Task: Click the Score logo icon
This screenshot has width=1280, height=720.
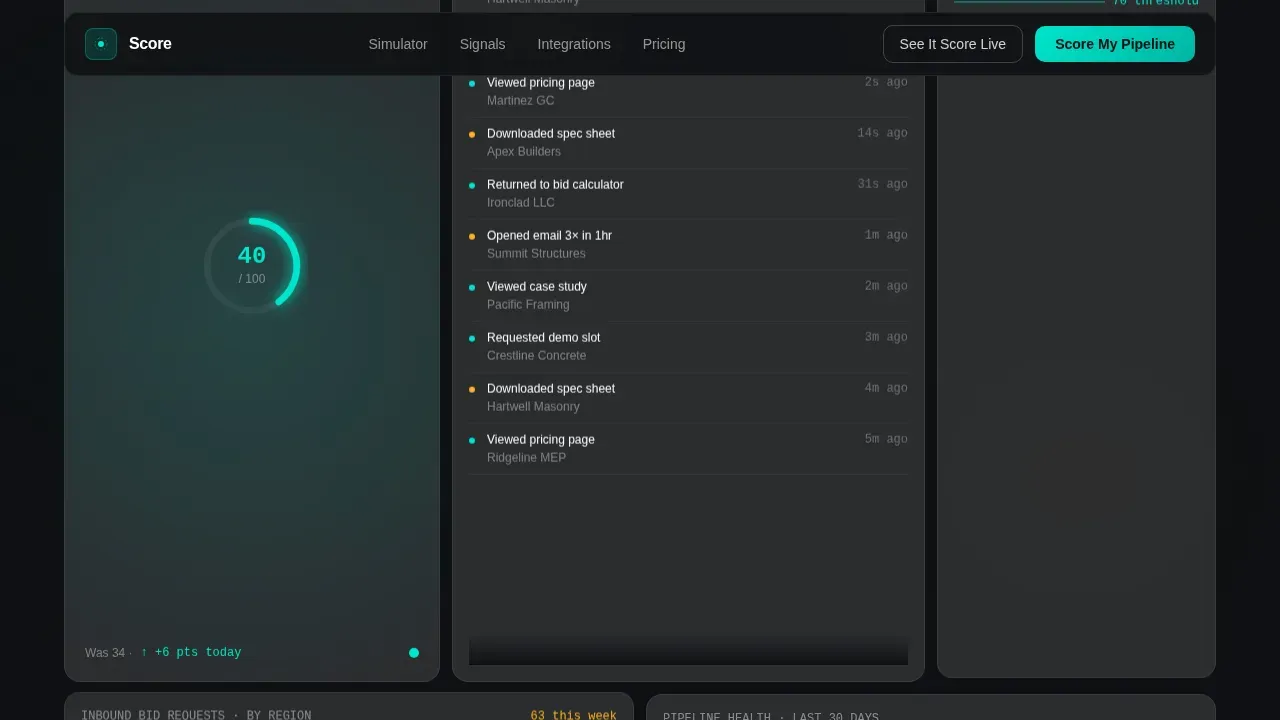Action: point(101,44)
